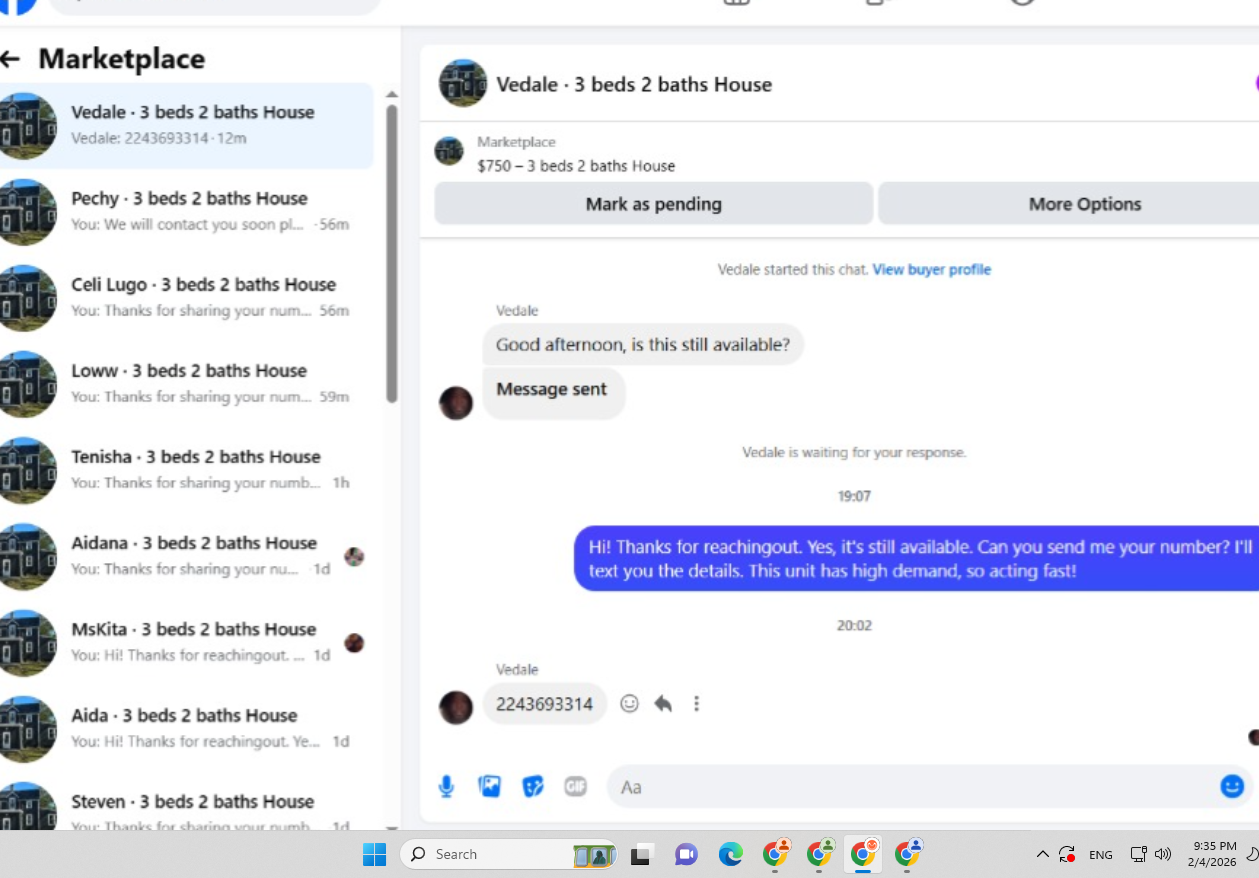The height and width of the screenshot is (878, 1259).
Task: Click Vedale's avatar beside Message sent
Action: tap(456, 403)
